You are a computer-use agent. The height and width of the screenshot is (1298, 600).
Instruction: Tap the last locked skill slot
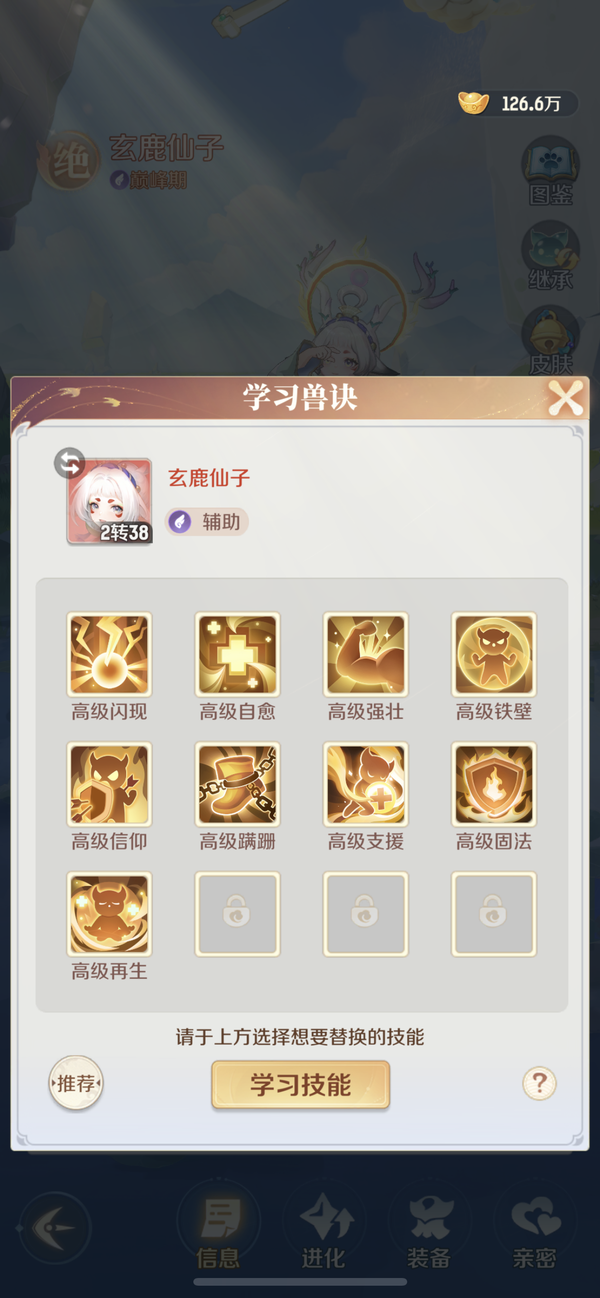click(x=494, y=914)
